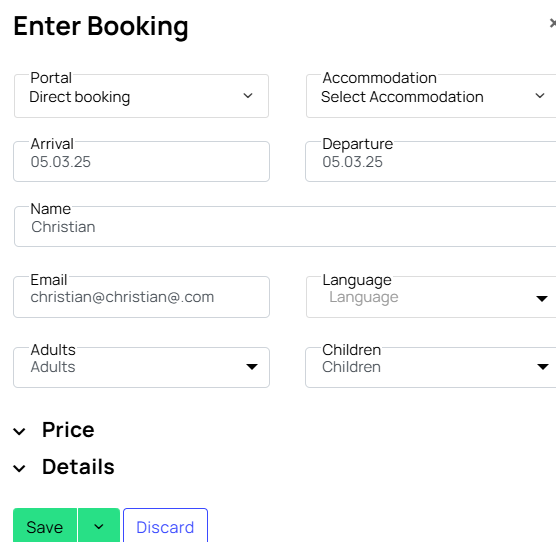Click the Adults dropdown triangle arrow
This screenshot has width=556, height=542.
[252, 367]
